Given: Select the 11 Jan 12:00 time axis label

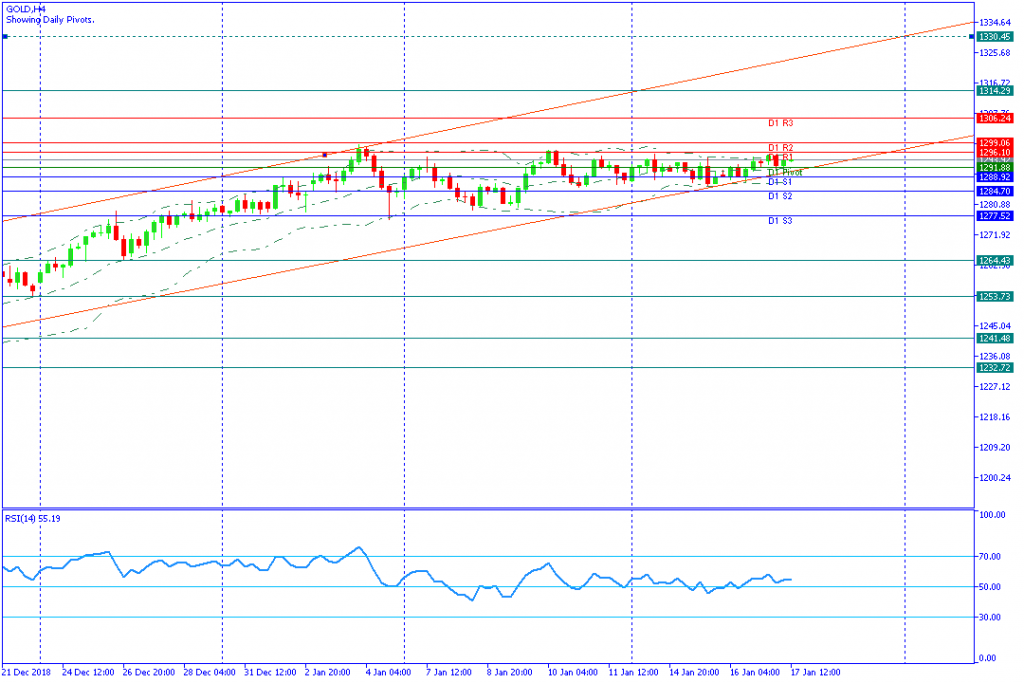Looking at the screenshot, I should point(633,673).
